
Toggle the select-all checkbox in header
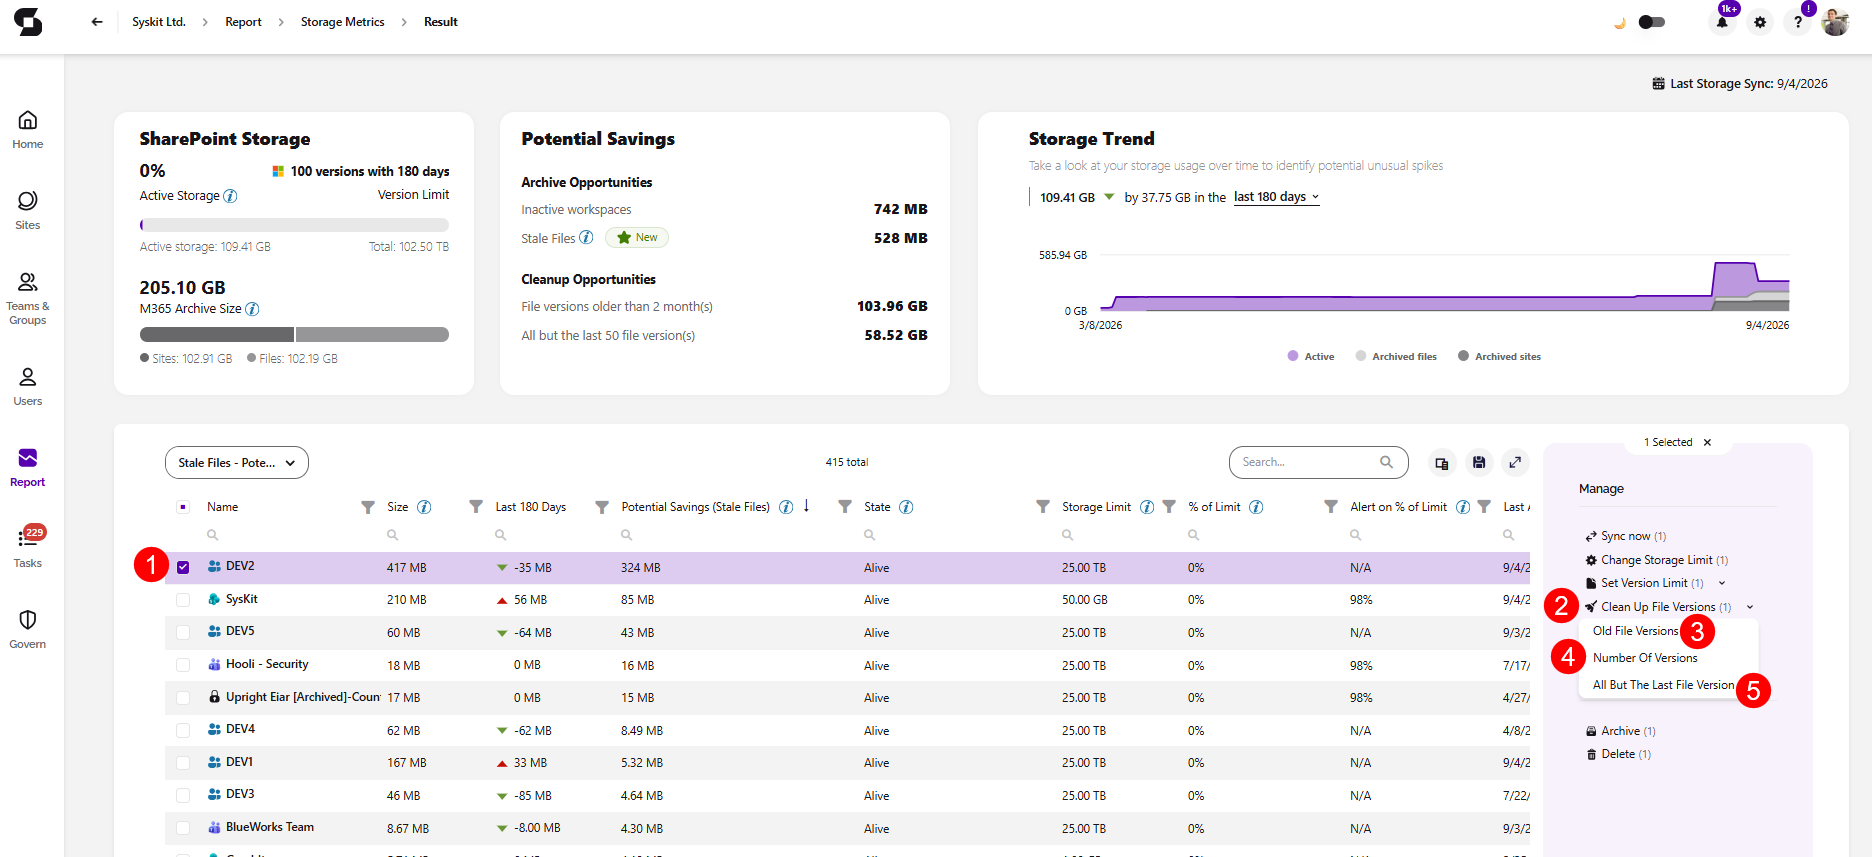click(x=183, y=507)
